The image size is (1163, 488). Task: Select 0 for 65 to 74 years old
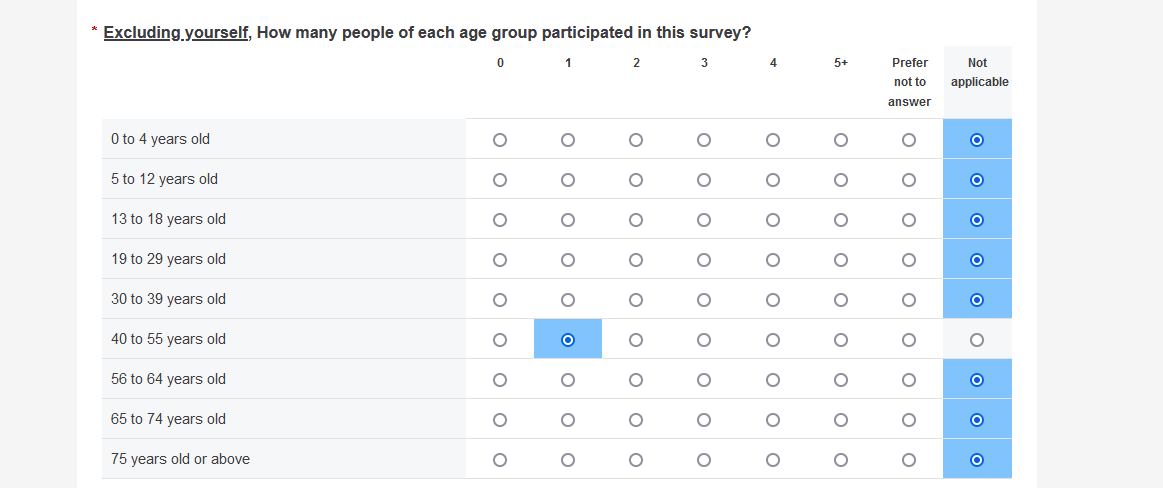(500, 420)
